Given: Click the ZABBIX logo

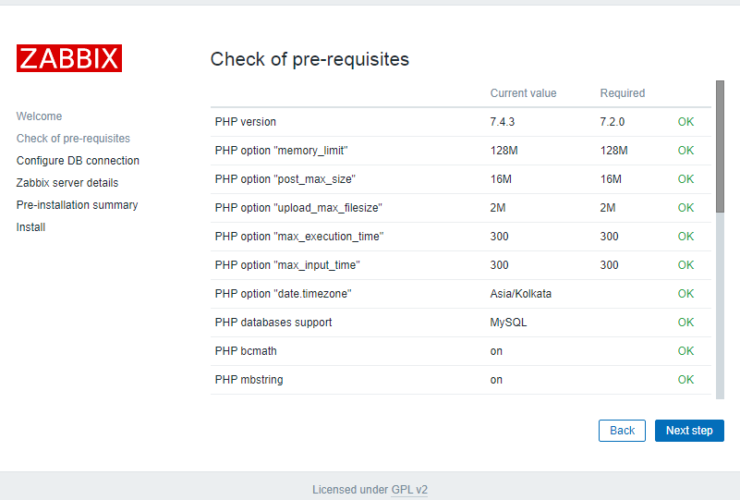Looking at the screenshot, I should 69,58.
